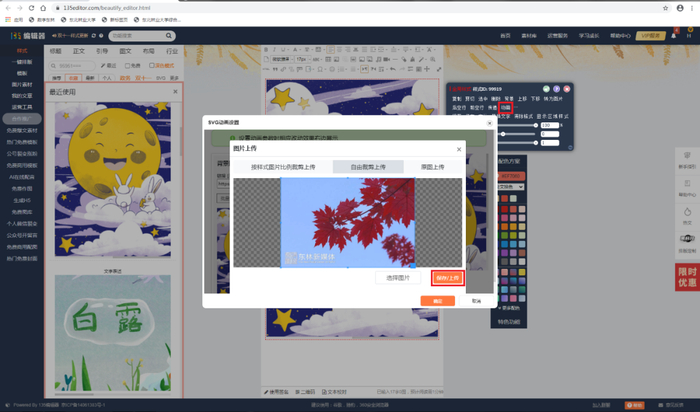Screen dimensions: 700x412
Task: Open the 正文 style category tab
Action: tap(79, 51)
